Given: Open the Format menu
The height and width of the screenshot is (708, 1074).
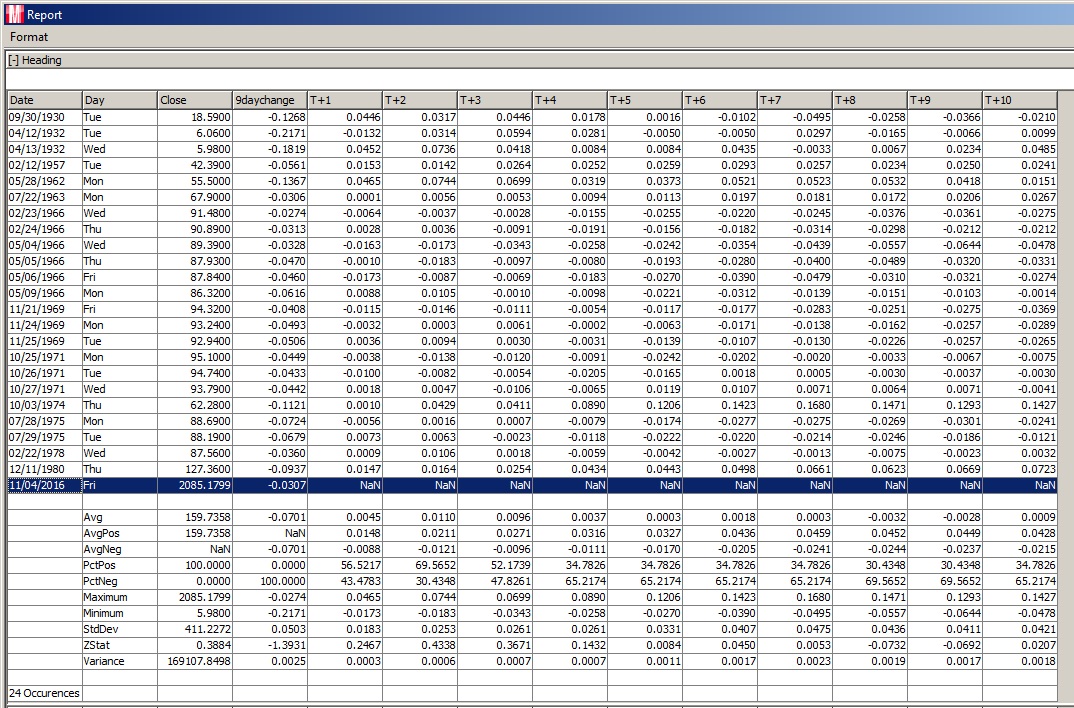Looking at the screenshot, I should tap(29, 37).
